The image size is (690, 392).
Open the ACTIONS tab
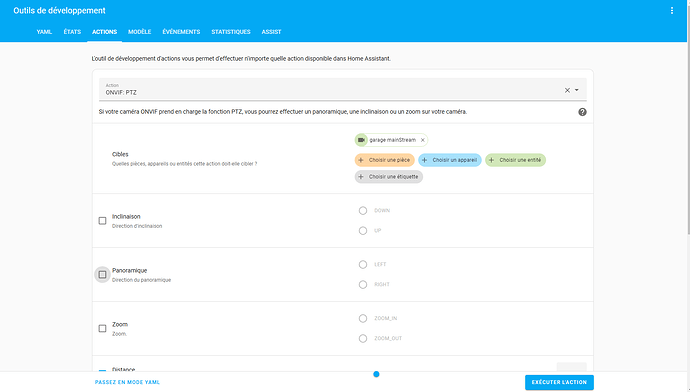(x=104, y=32)
